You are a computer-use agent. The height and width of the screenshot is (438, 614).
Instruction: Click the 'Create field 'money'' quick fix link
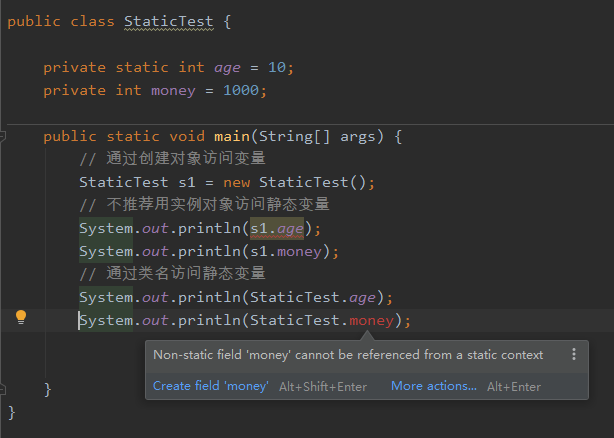tap(211, 386)
